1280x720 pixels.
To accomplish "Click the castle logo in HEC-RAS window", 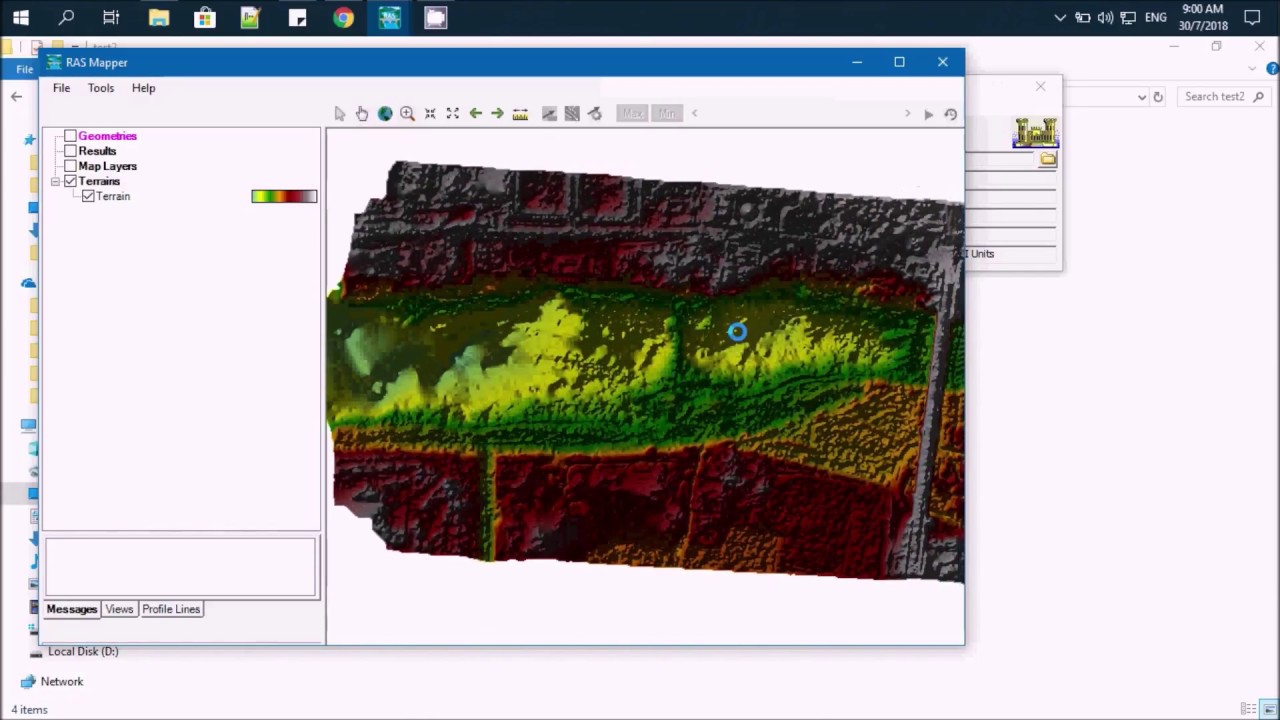I will 1036,133.
